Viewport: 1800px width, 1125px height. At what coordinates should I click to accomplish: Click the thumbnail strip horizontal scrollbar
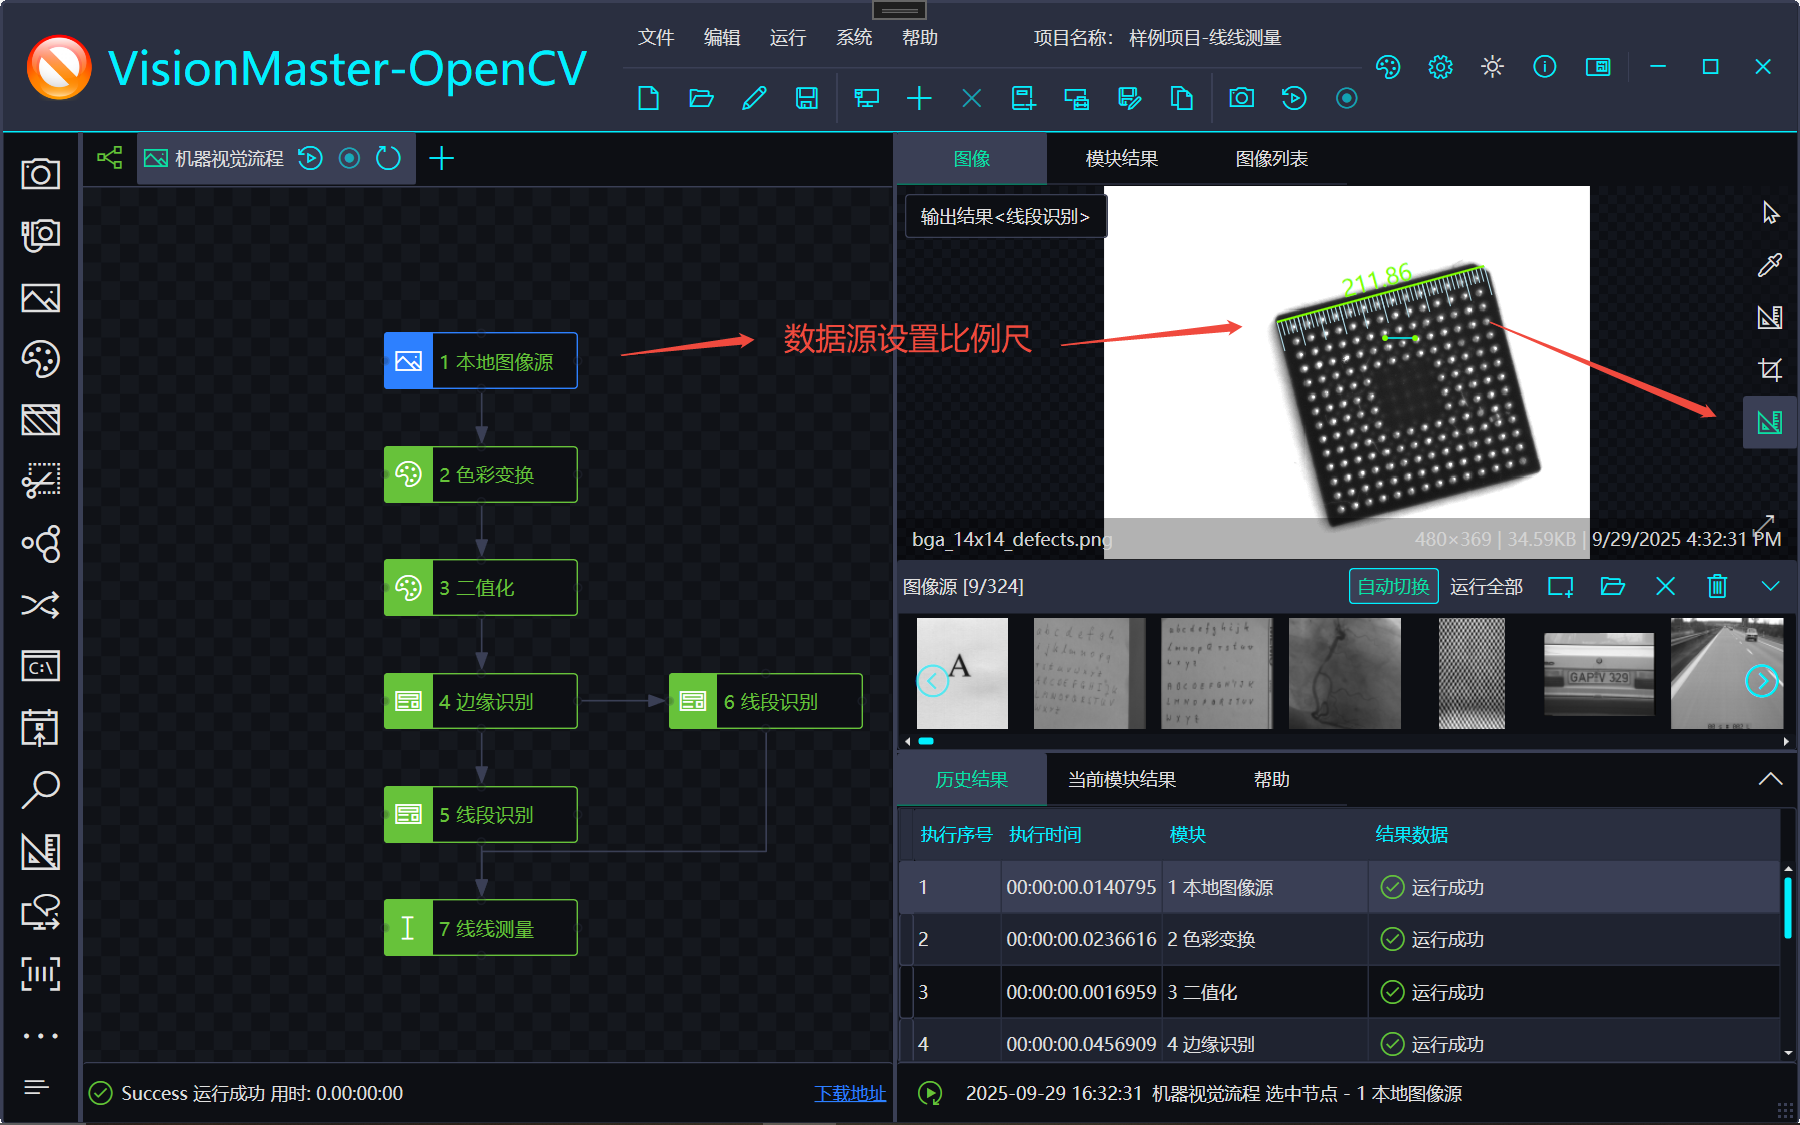point(926,741)
